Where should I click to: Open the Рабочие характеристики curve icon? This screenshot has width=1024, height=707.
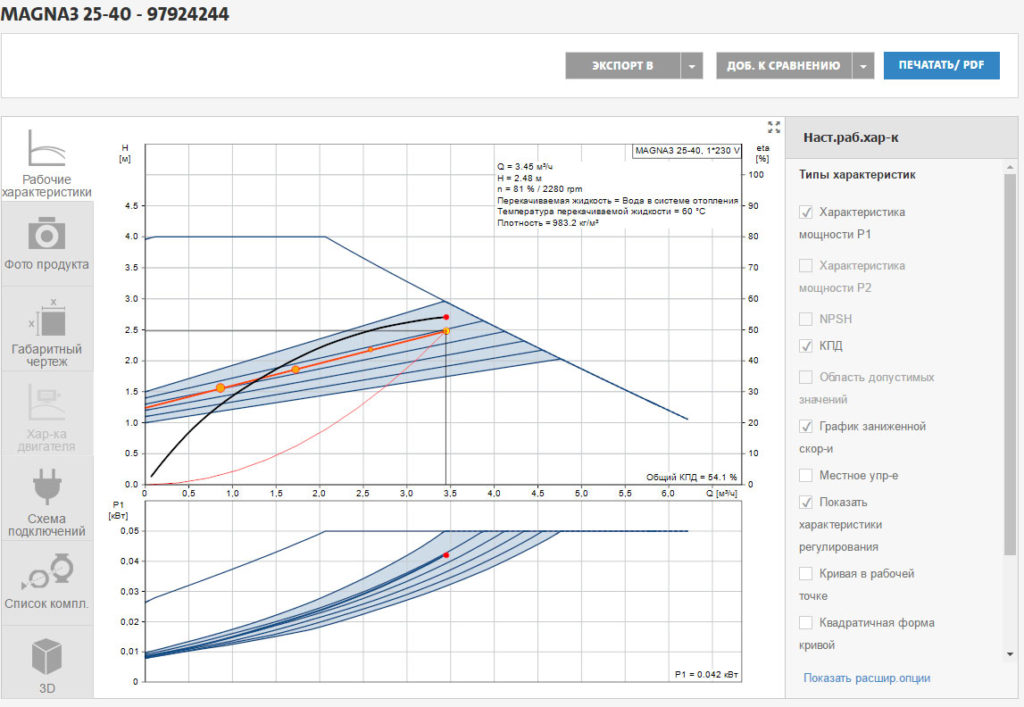(x=47, y=152)
